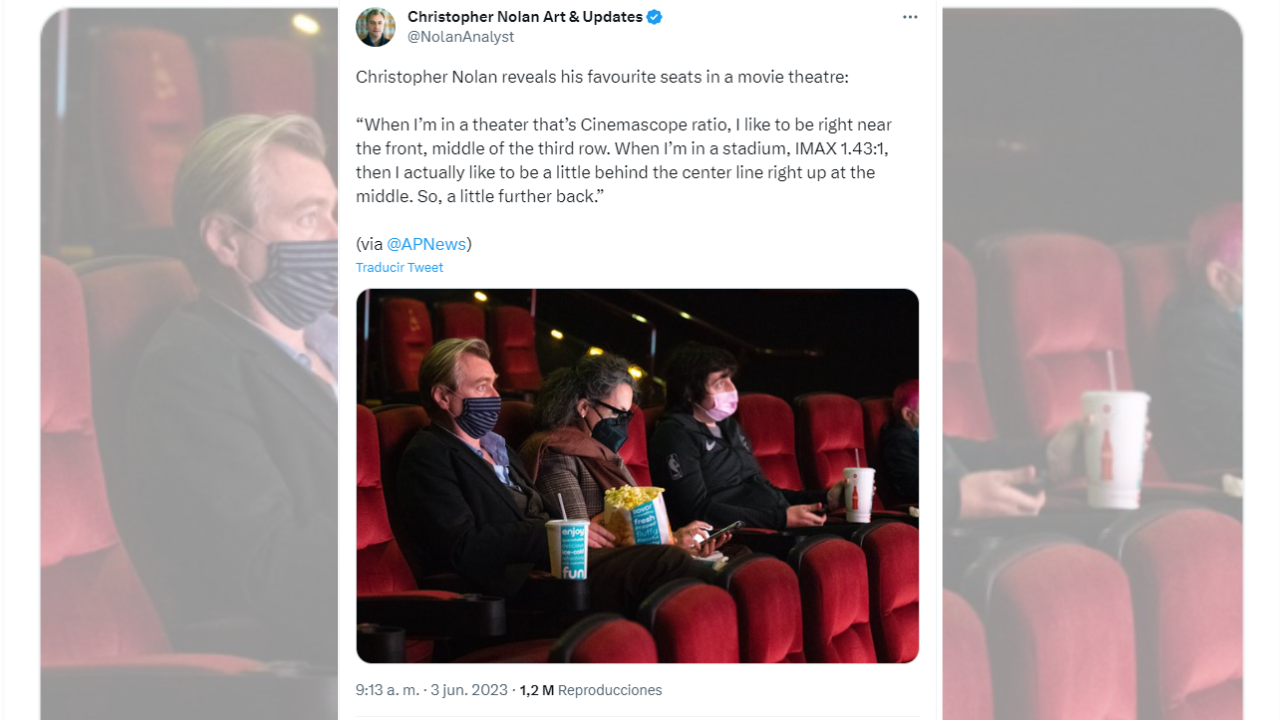Viewport: 1280px width, 720px height.
Task: Click the popcorn bucket in the tweet photo
Action: click(x=635, y=515)
